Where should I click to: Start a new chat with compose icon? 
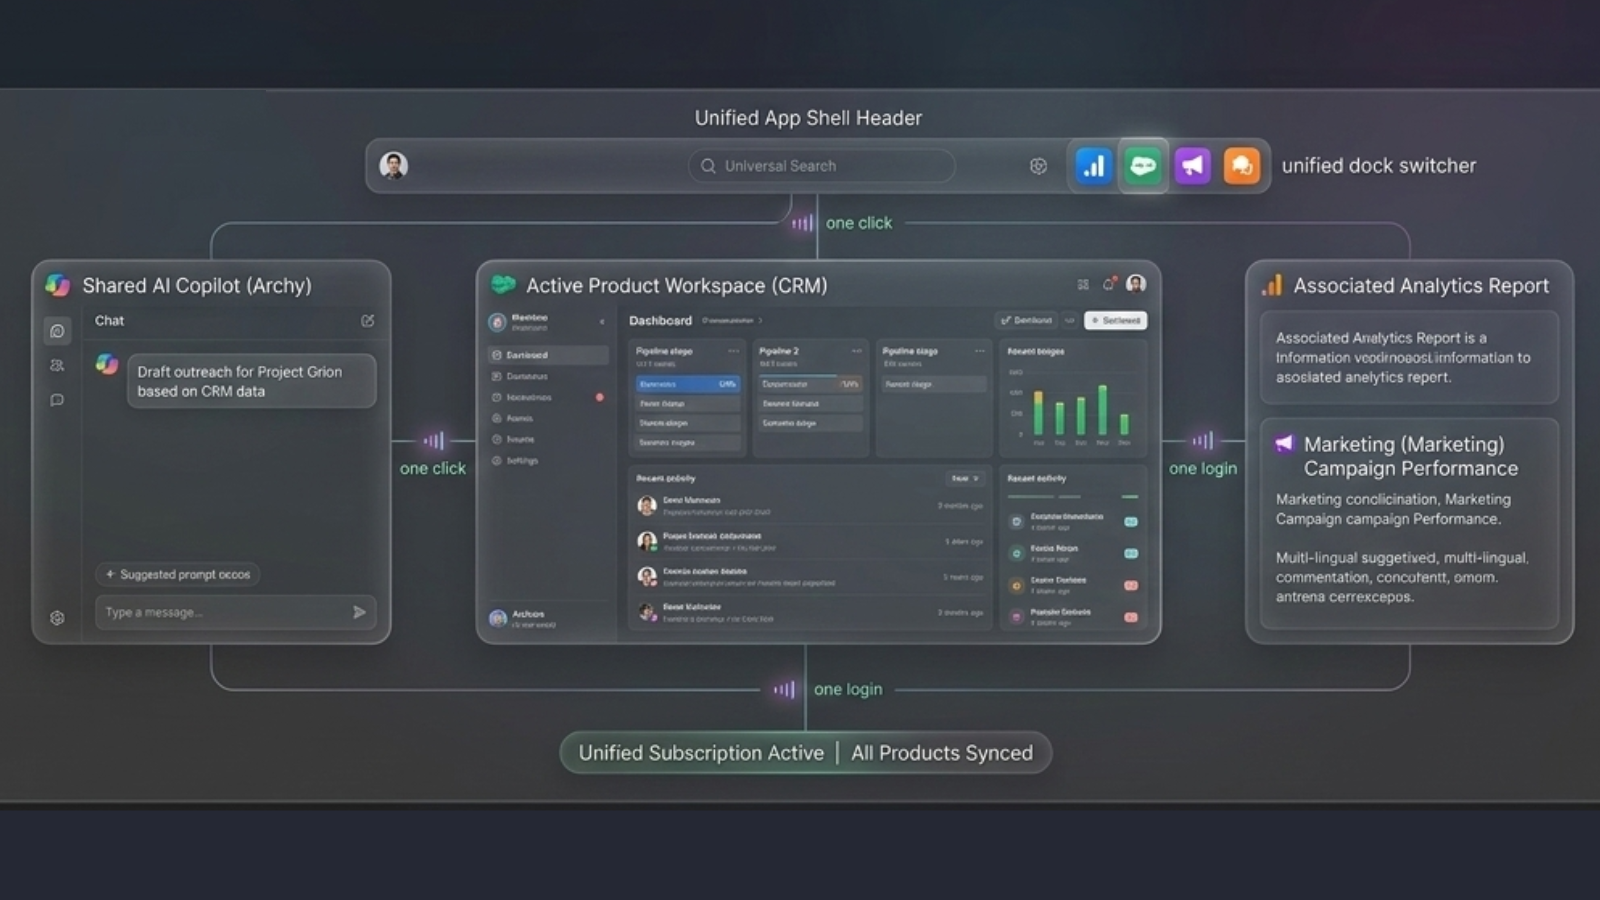point(367,321)
